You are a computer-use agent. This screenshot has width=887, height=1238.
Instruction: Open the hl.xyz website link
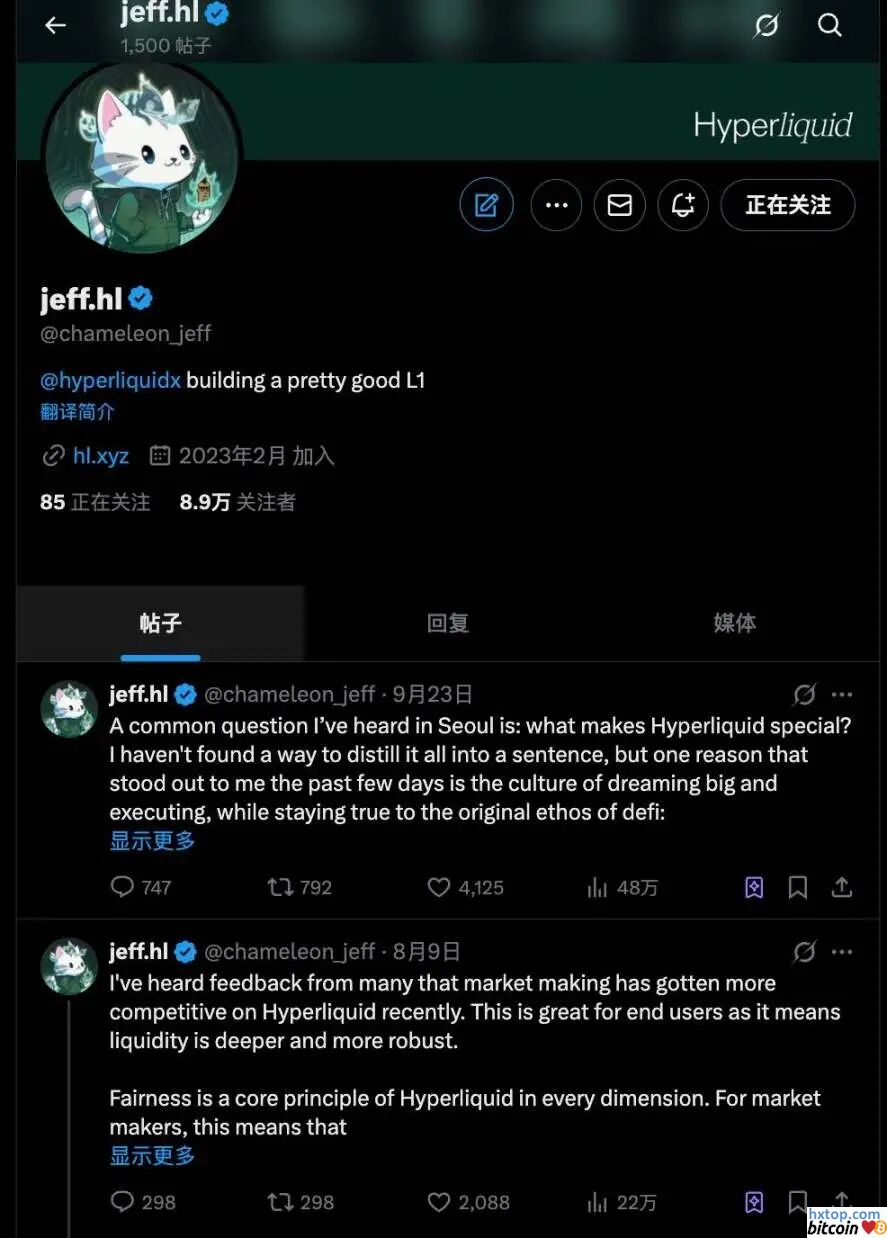click(x=100, y=456)
